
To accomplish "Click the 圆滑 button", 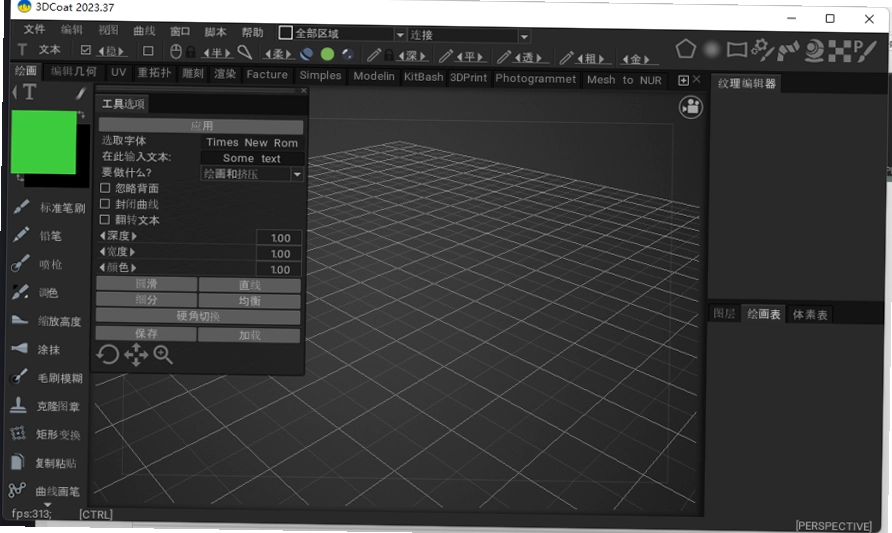I will (146, 284).
